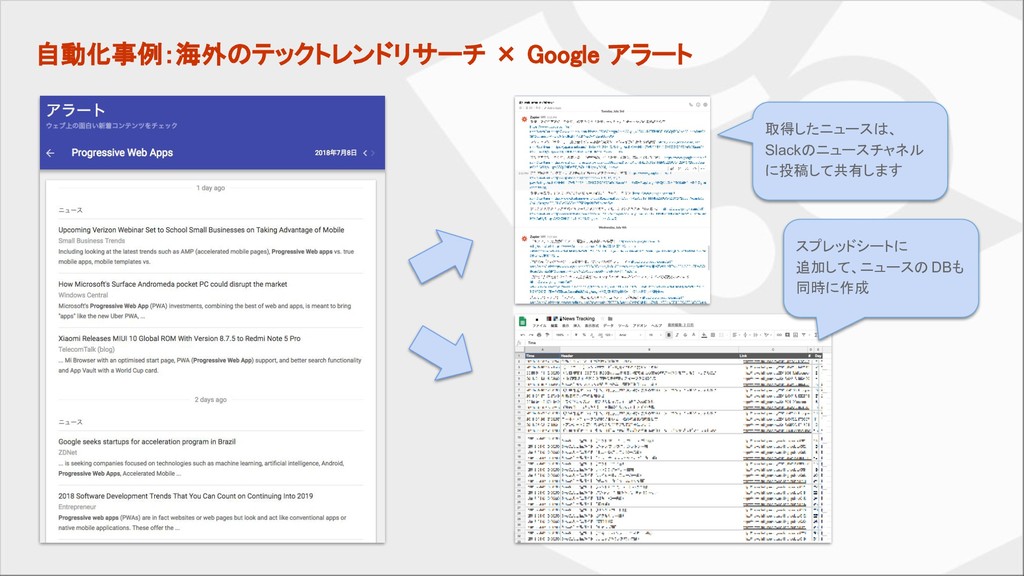Screen dimensions: 1024x576
Task: Select the Time header cell in spreadsheet
Action: (x=542, y=356)
